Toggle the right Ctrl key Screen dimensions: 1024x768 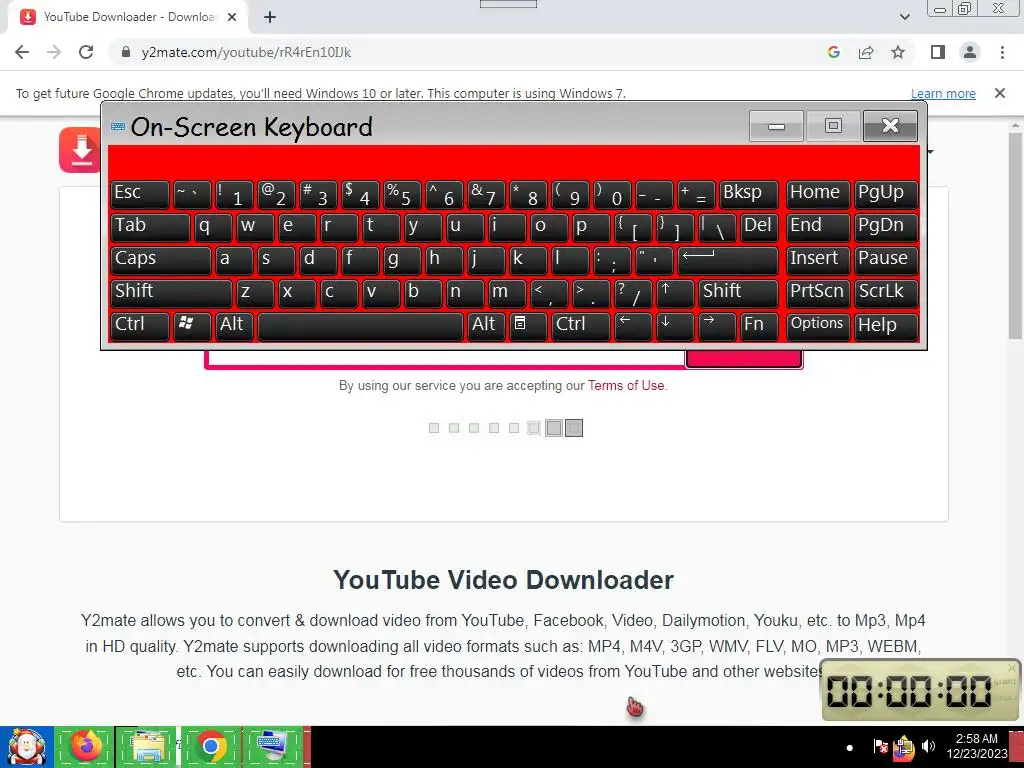click(580, 325)
